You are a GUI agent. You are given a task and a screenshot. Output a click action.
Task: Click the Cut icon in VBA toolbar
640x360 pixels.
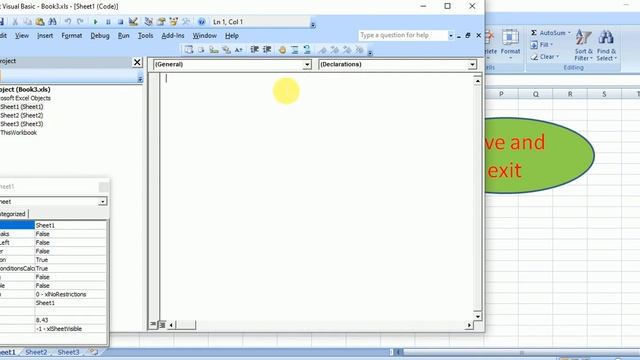tap(15, 22)
